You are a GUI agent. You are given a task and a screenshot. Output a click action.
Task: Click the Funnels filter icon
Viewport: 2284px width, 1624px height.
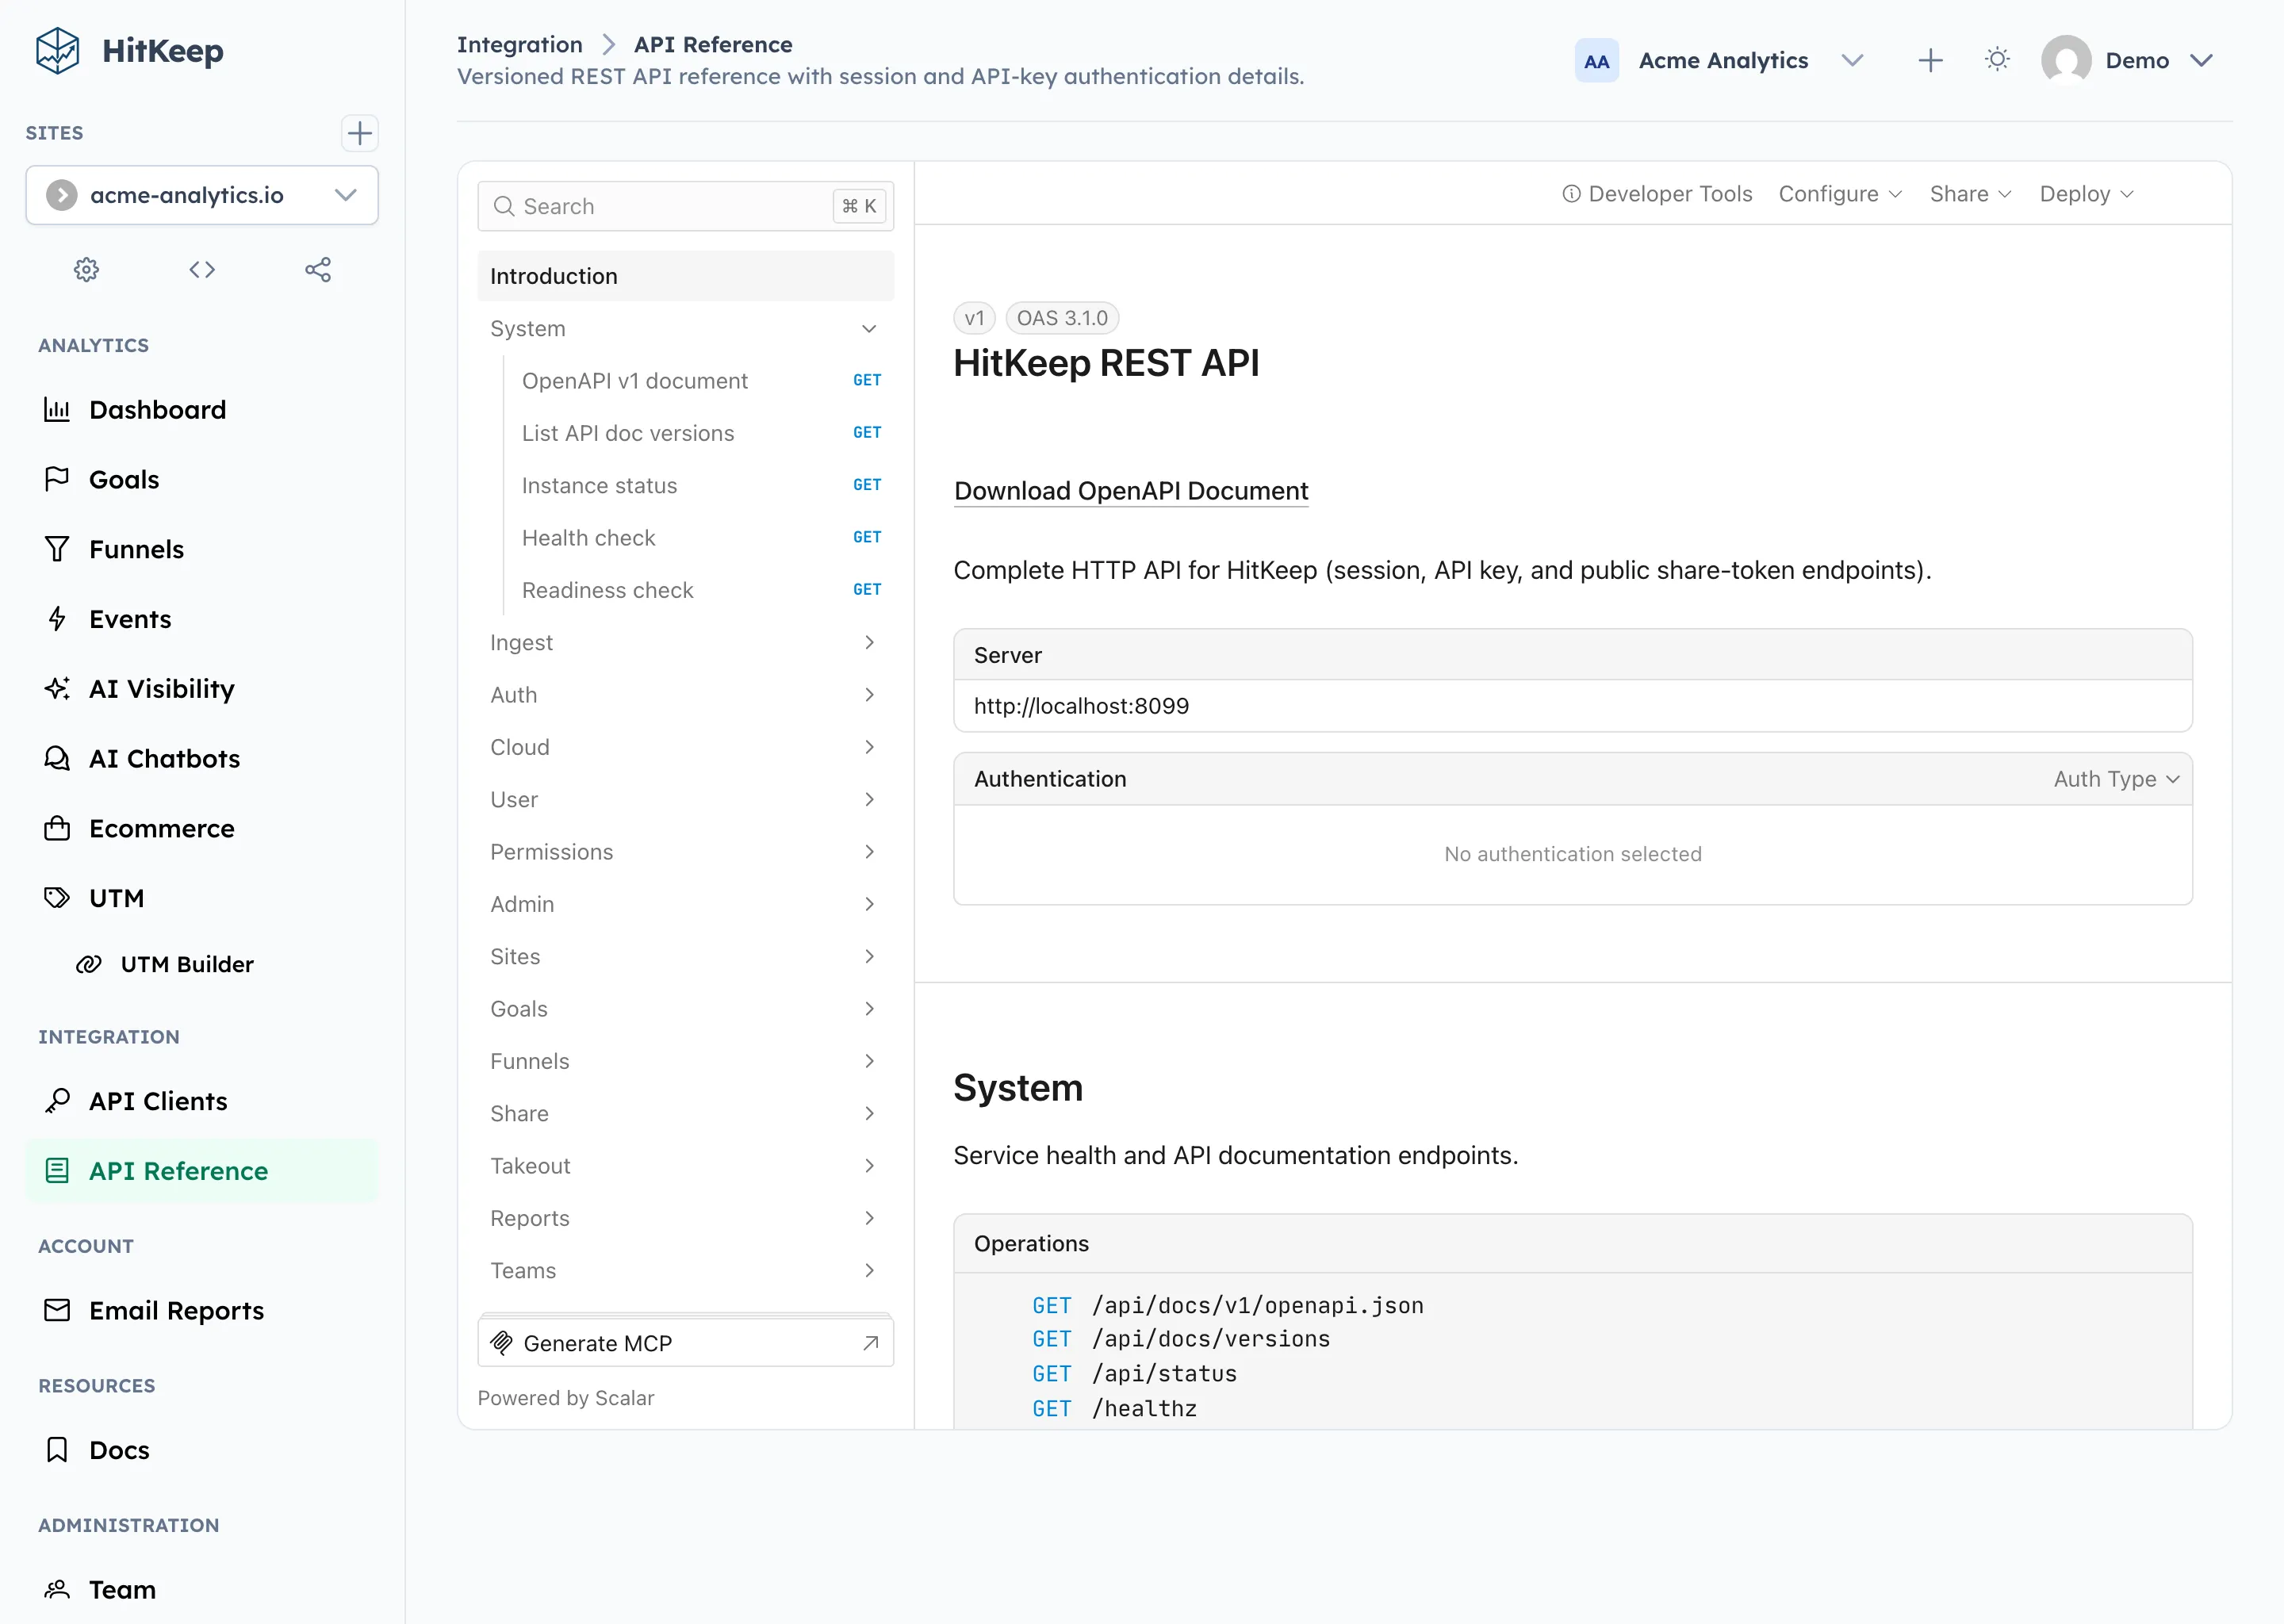57,548
